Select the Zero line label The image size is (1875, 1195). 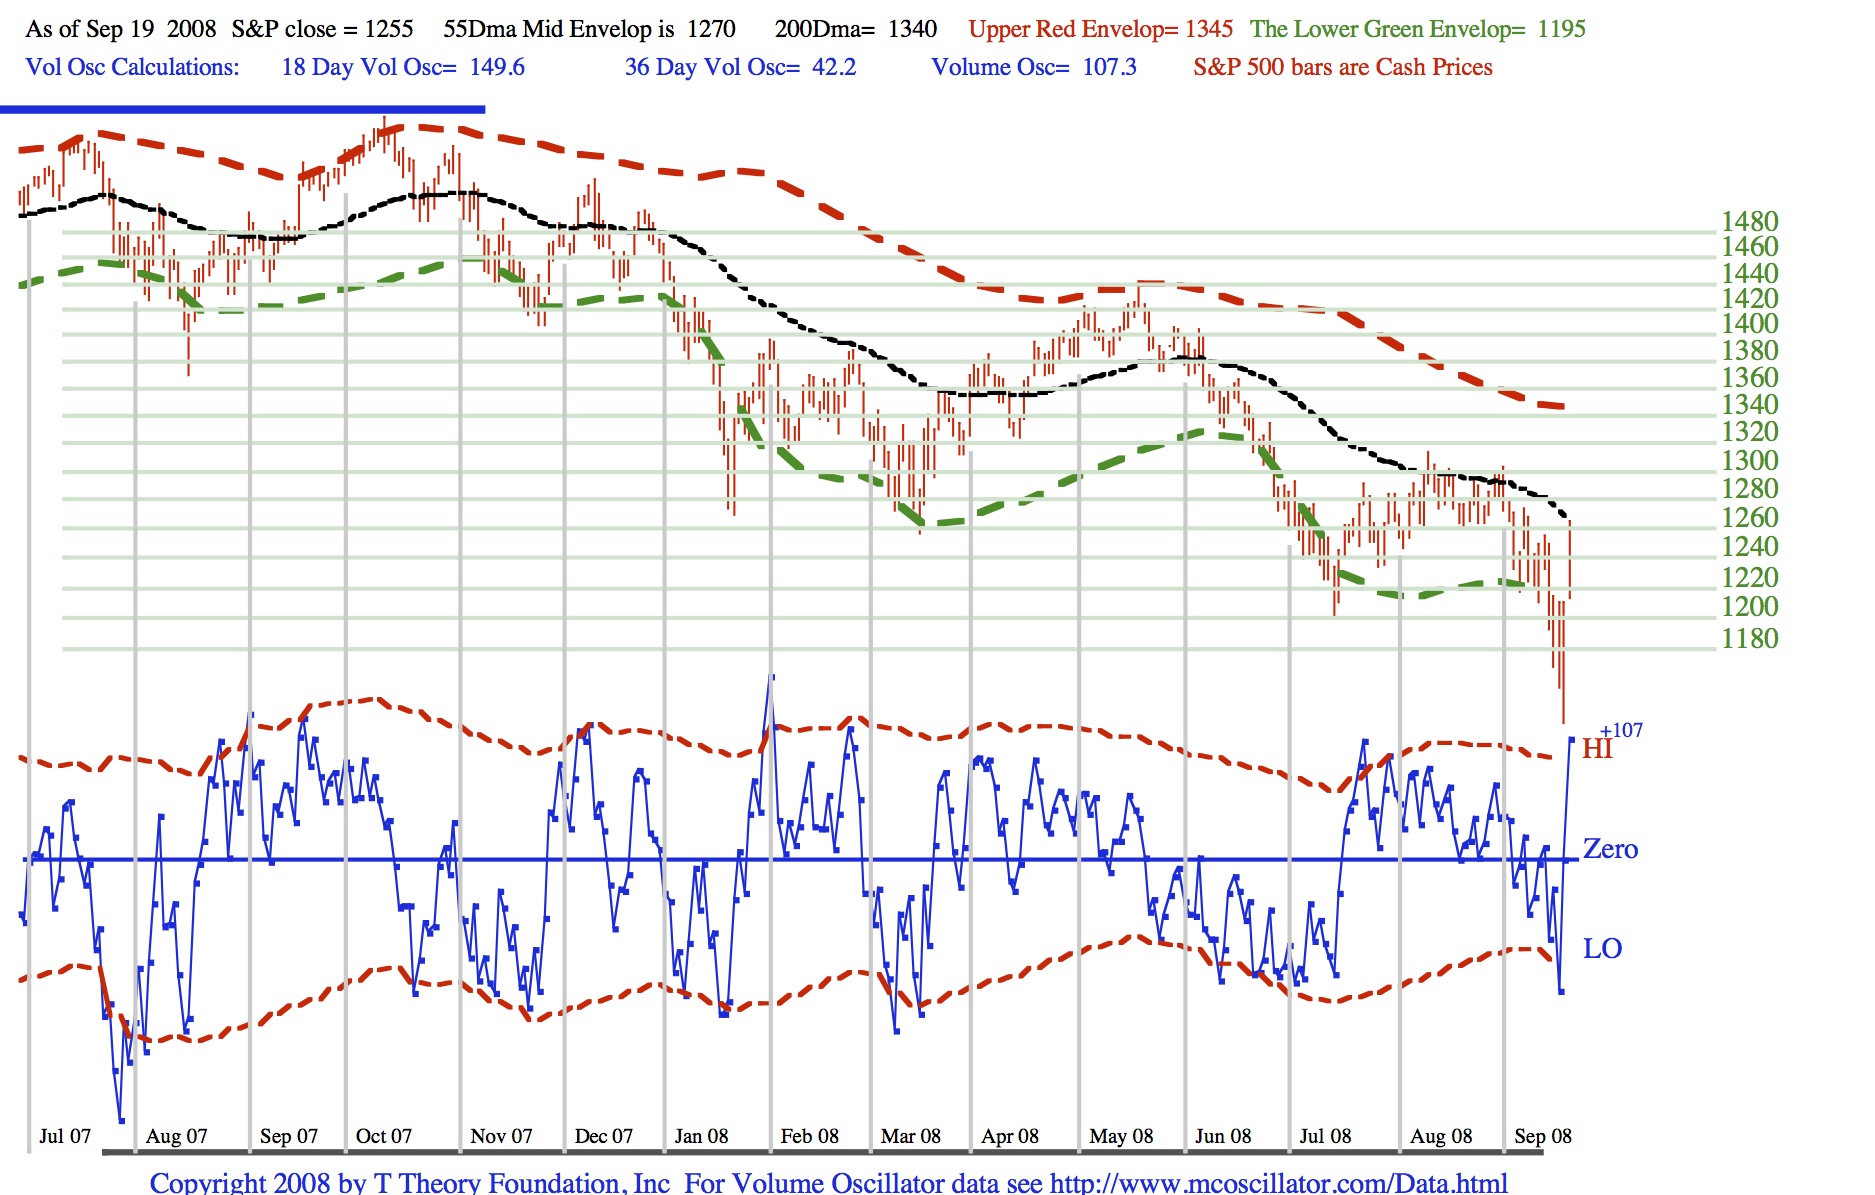(1610, 849)
